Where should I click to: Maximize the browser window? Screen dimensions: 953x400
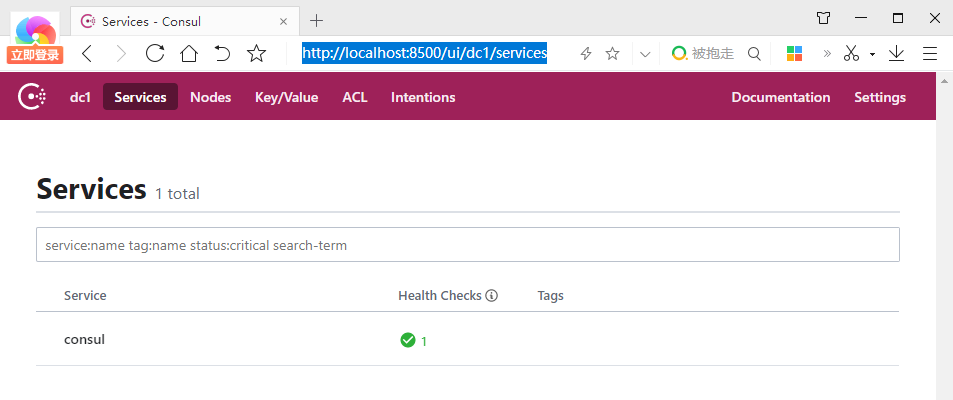coord(898,18)
